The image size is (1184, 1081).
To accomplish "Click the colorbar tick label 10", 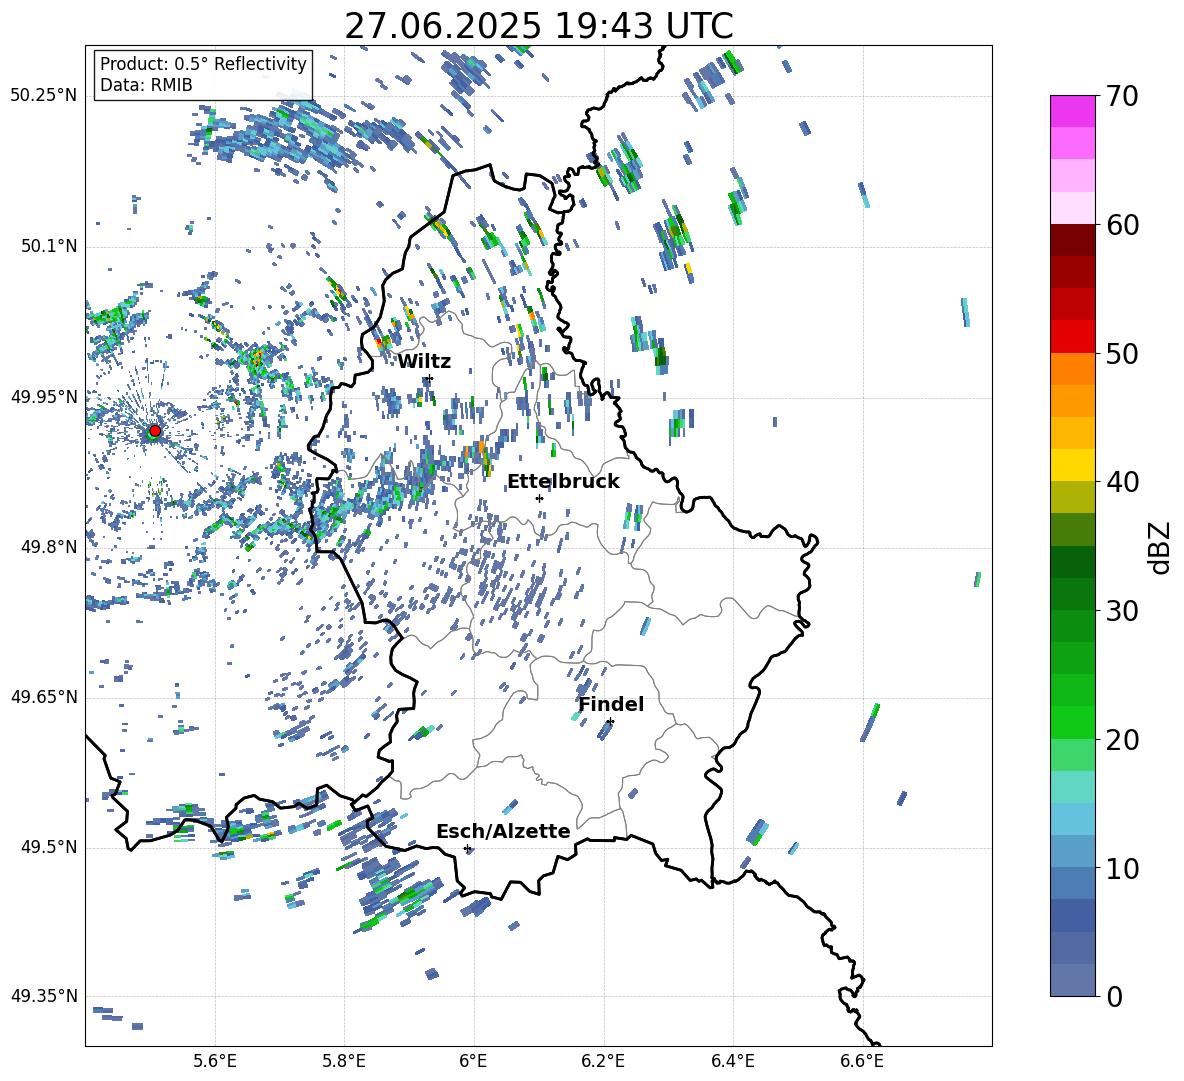I will click(1122, 868).
